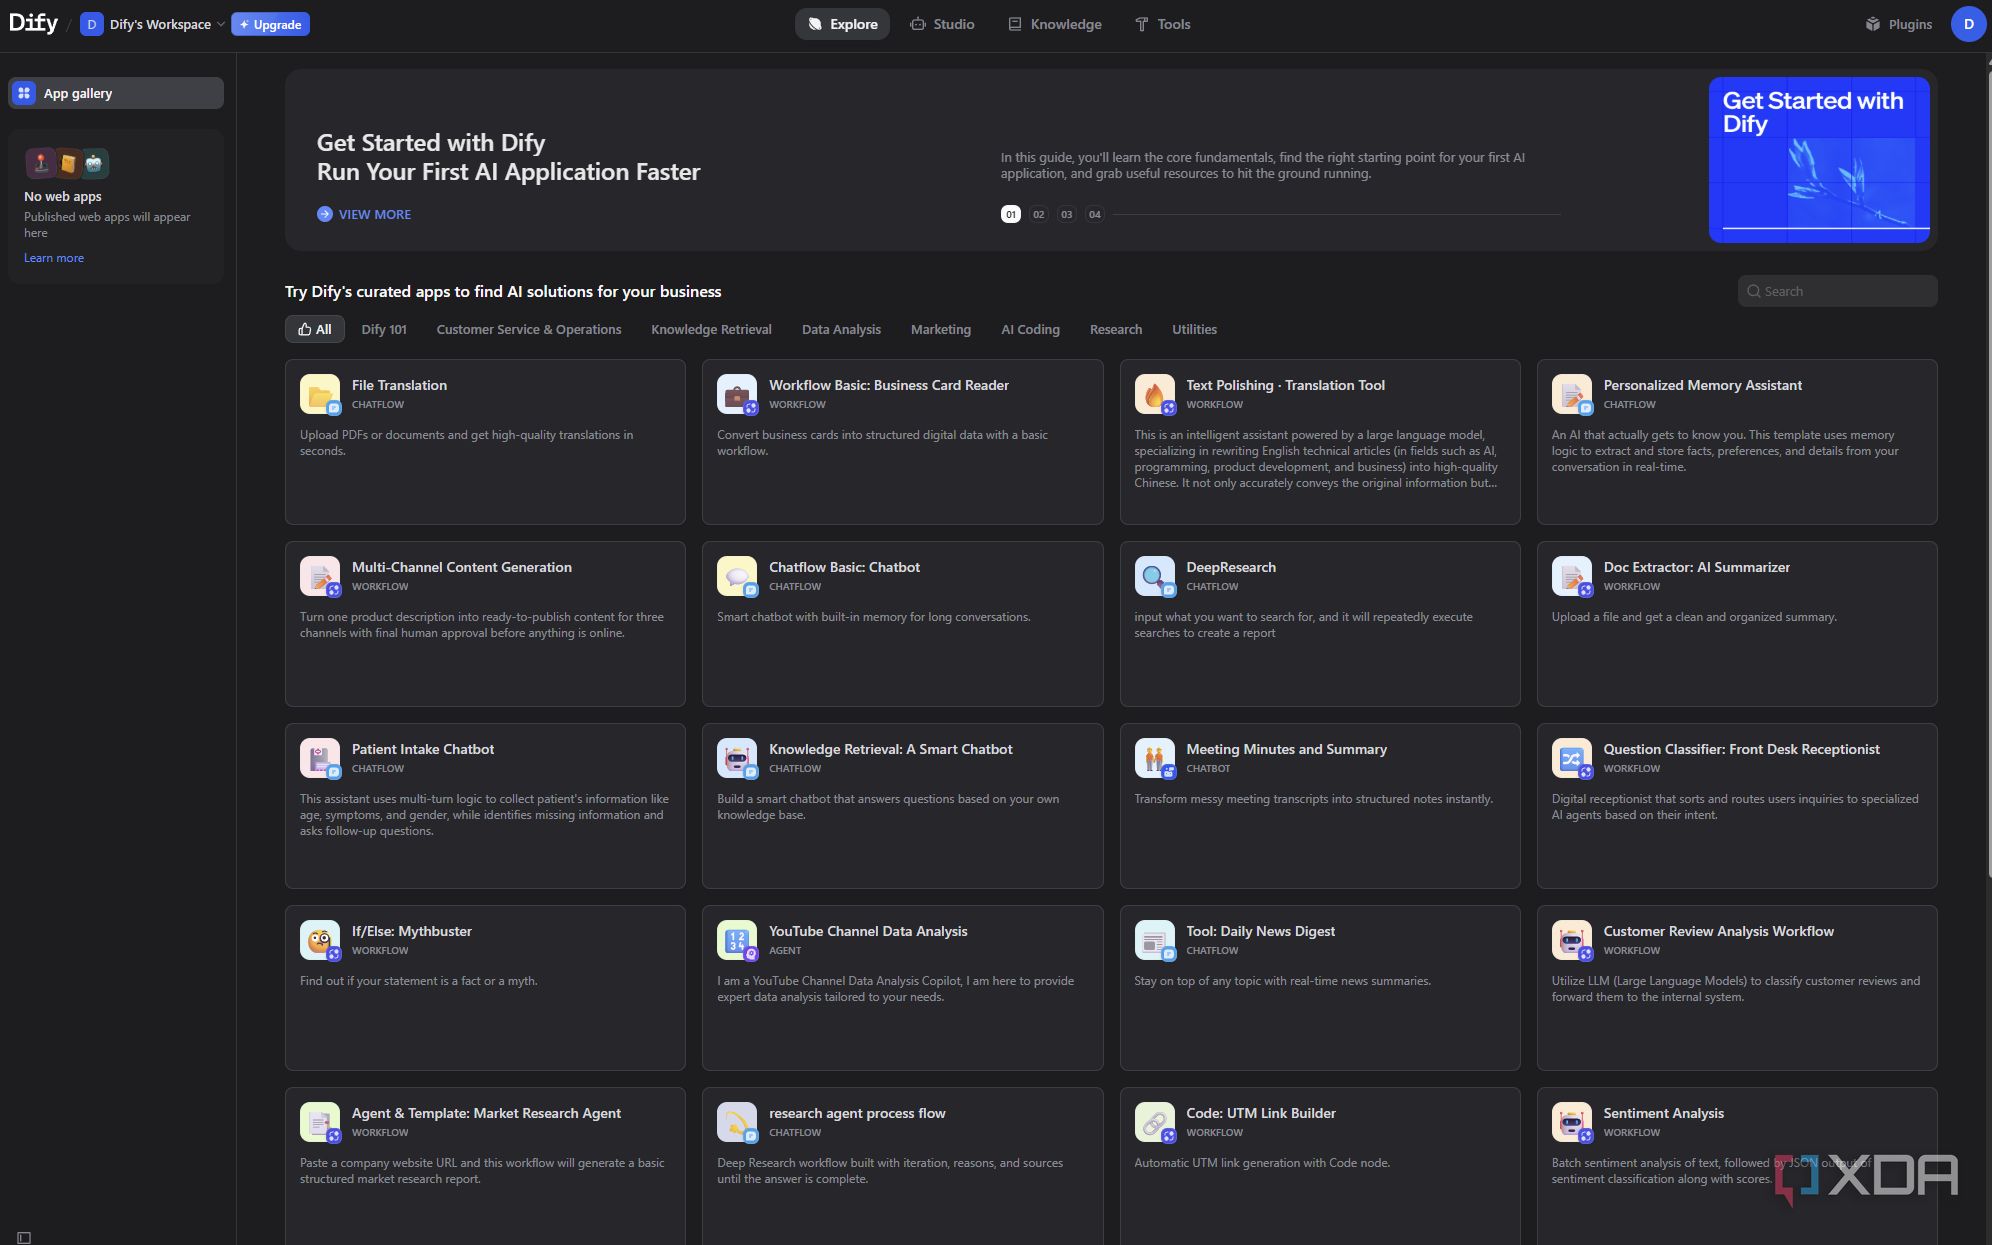
Task: Click the Tool: Daily News Digest icon
Action: coord(1154,940)
